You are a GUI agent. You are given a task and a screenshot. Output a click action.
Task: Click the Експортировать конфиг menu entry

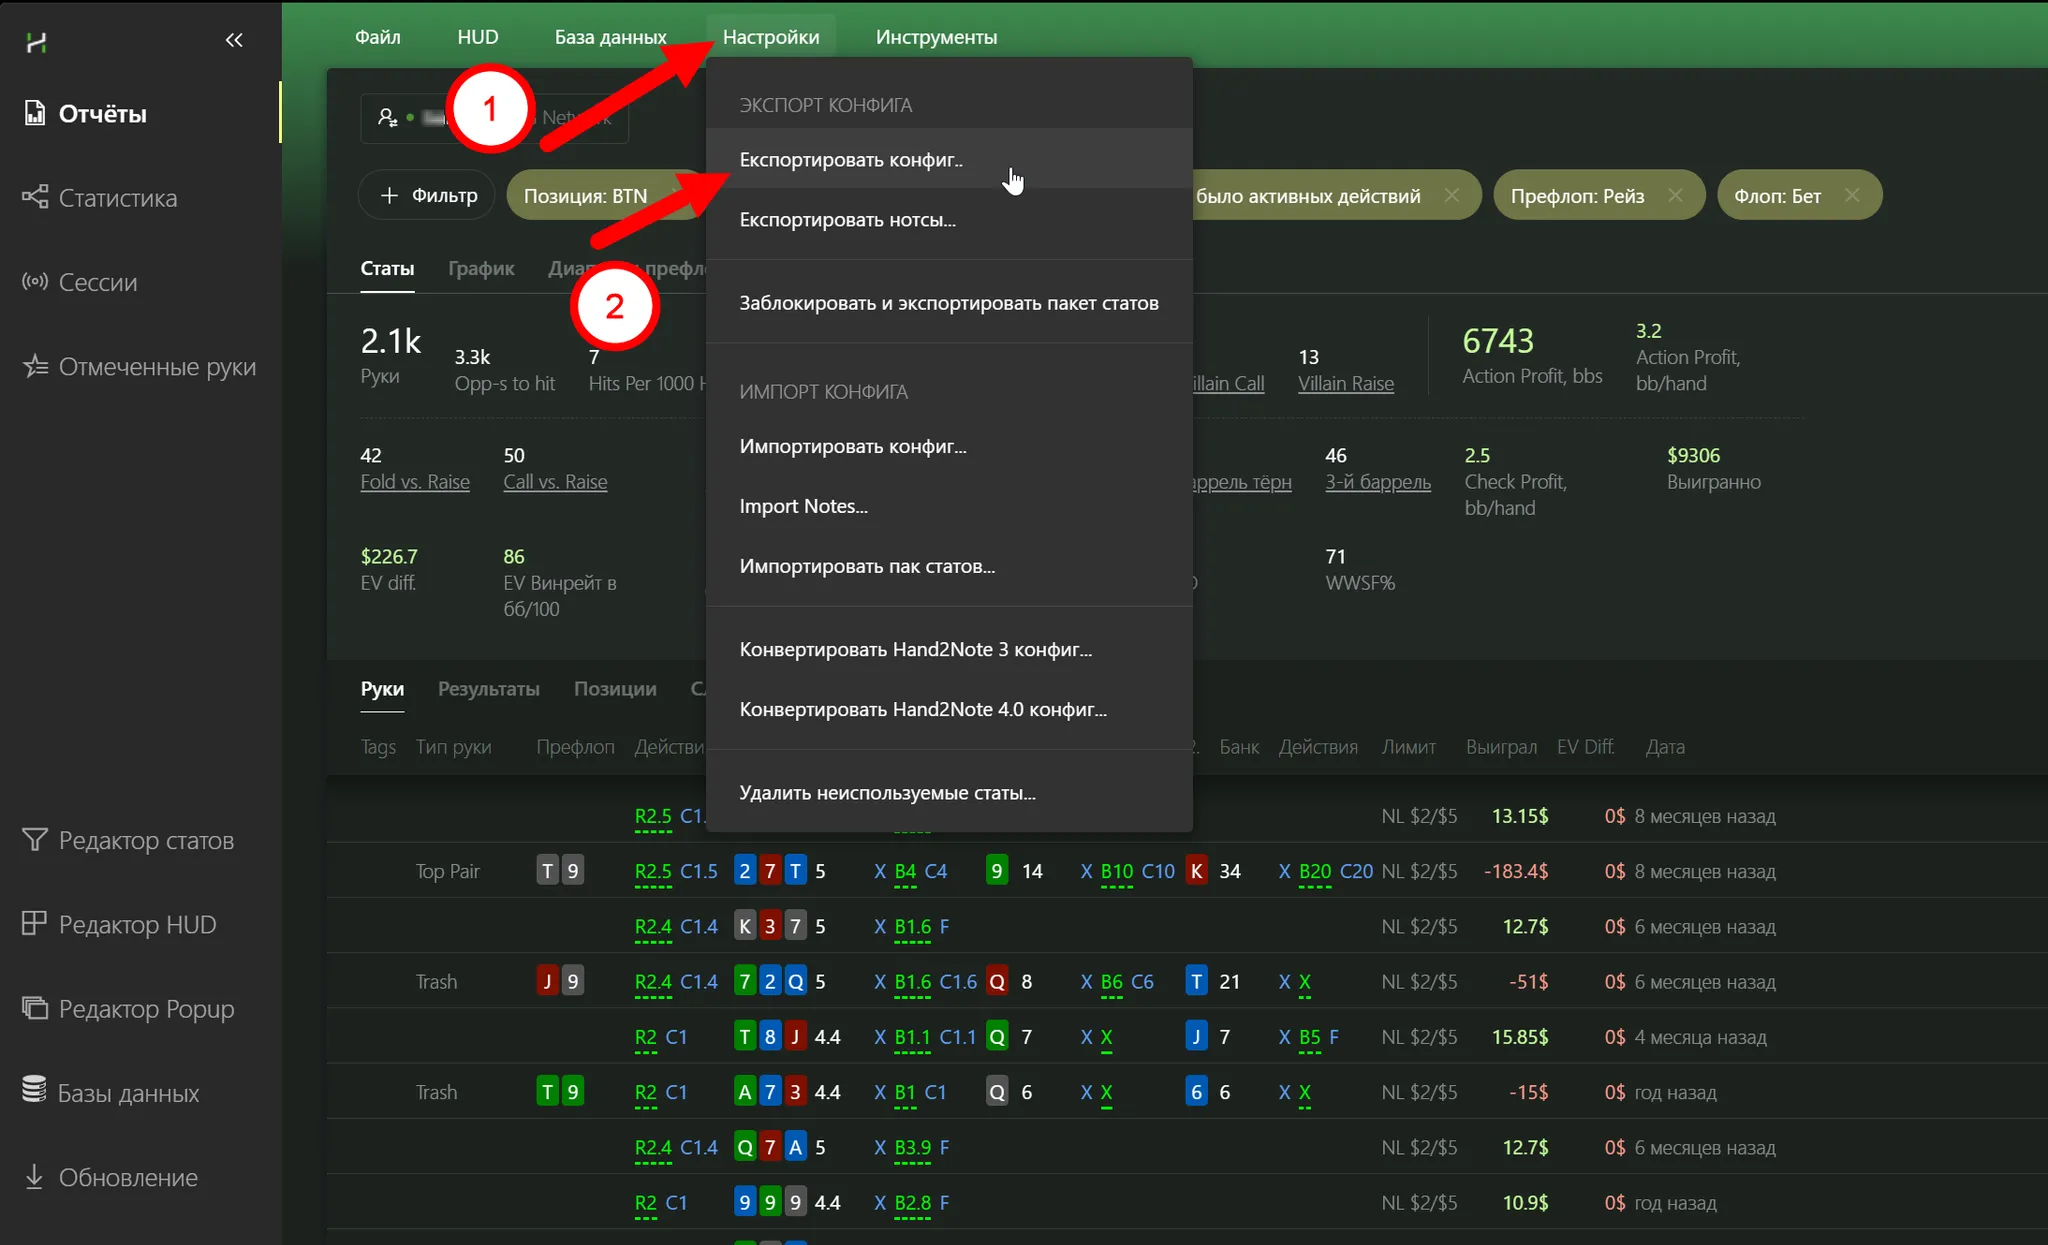(851, 160)
